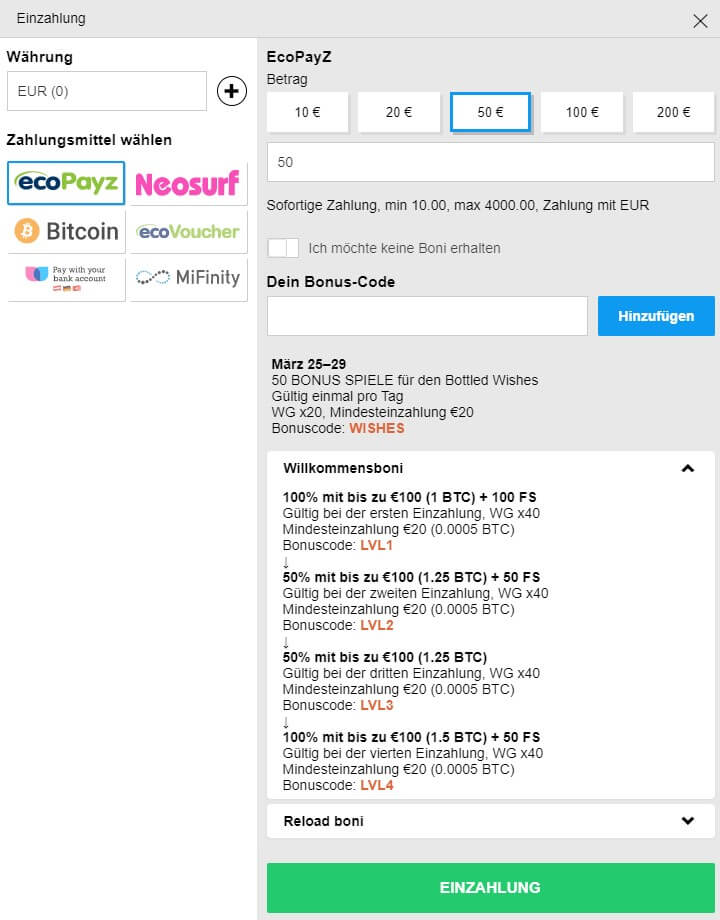Screen dimensions: 720x920
Task: Click the deposit amount text field
Action: pyautogui.click(x=490, y=162)
